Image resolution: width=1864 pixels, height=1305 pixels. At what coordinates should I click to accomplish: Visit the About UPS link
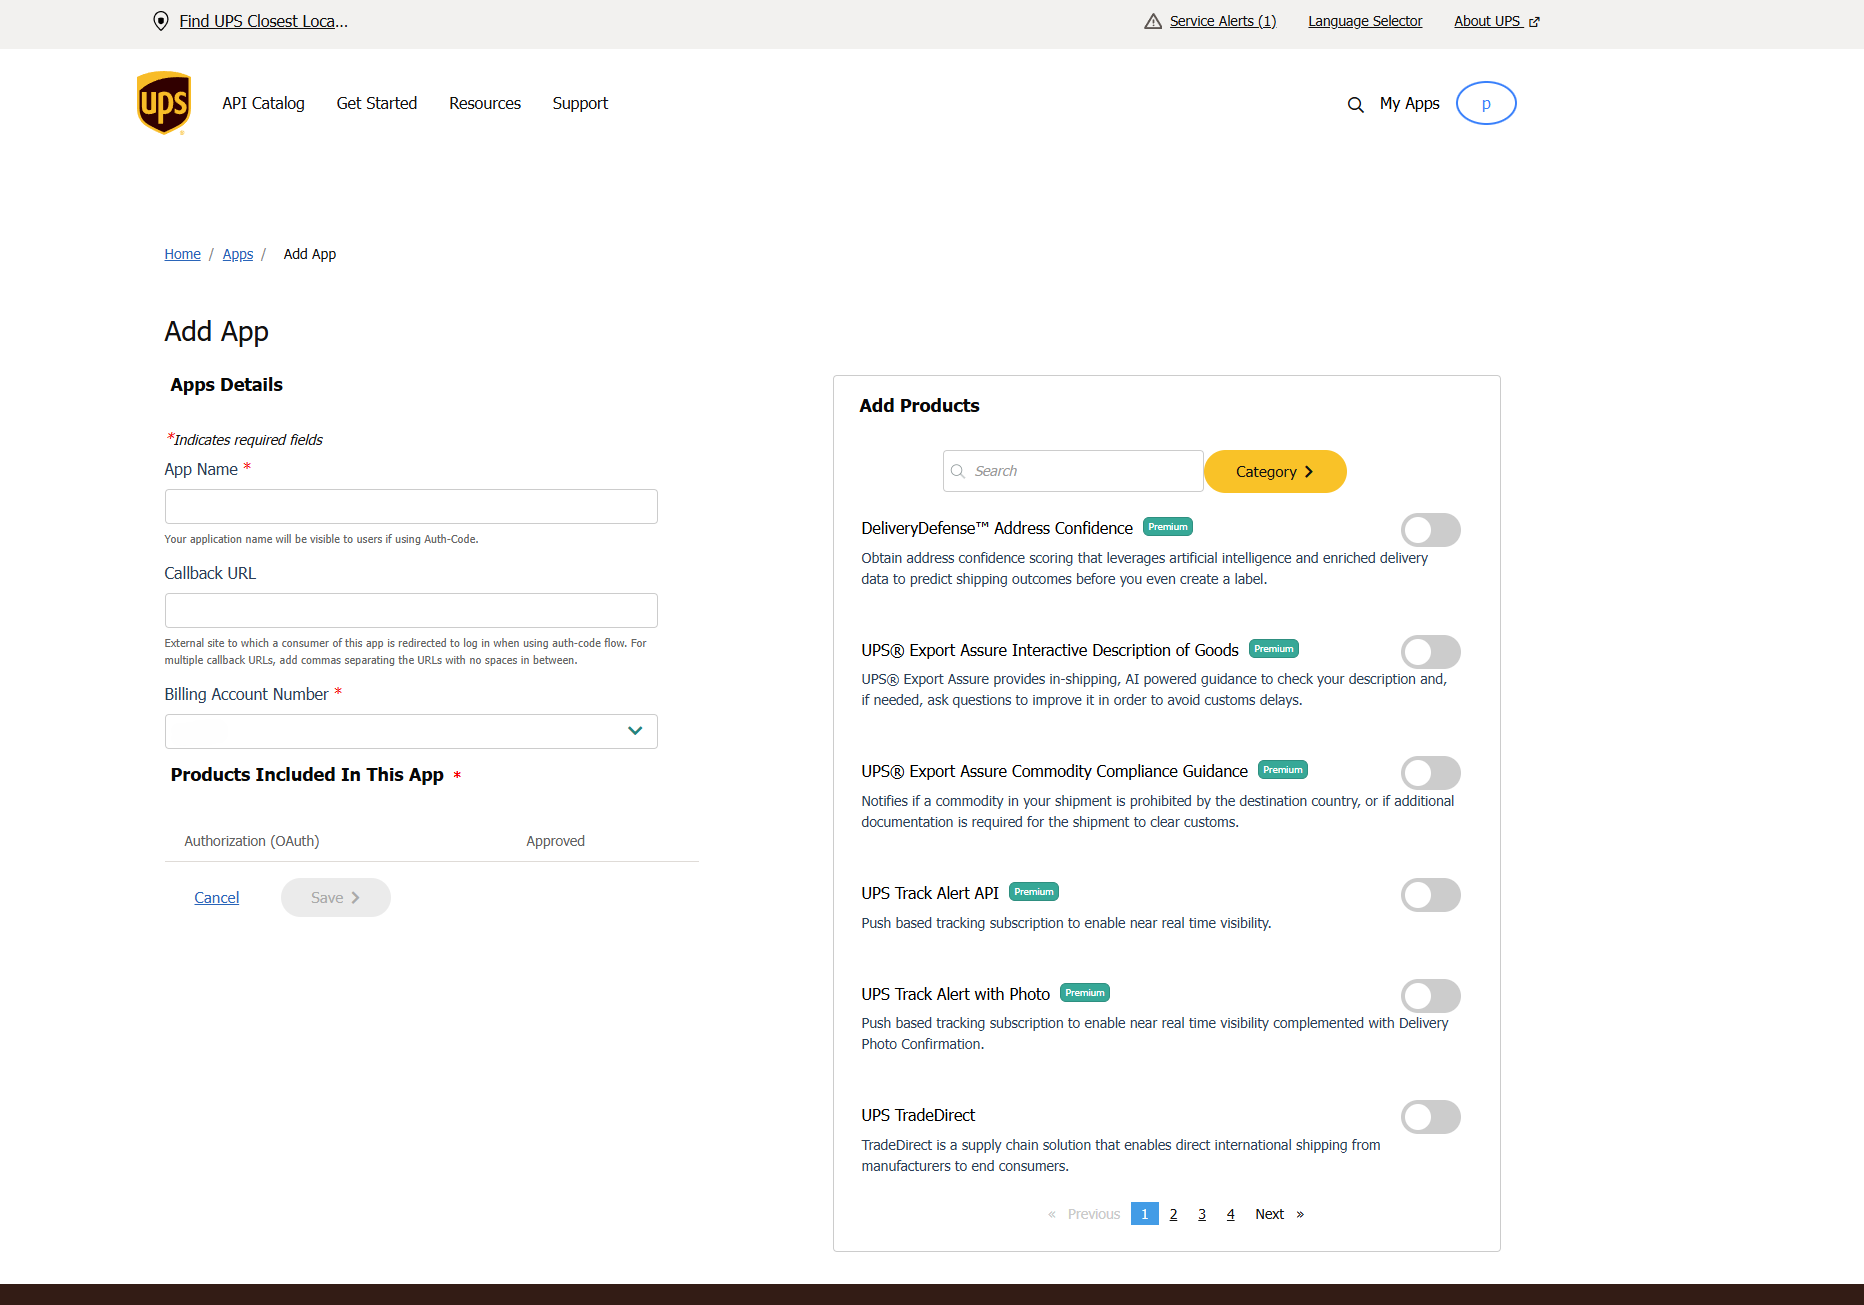coord(1487,21)
